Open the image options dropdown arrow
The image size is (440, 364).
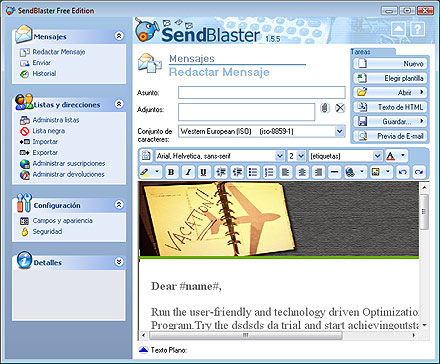pyautogui.click(x=388, y=172)
